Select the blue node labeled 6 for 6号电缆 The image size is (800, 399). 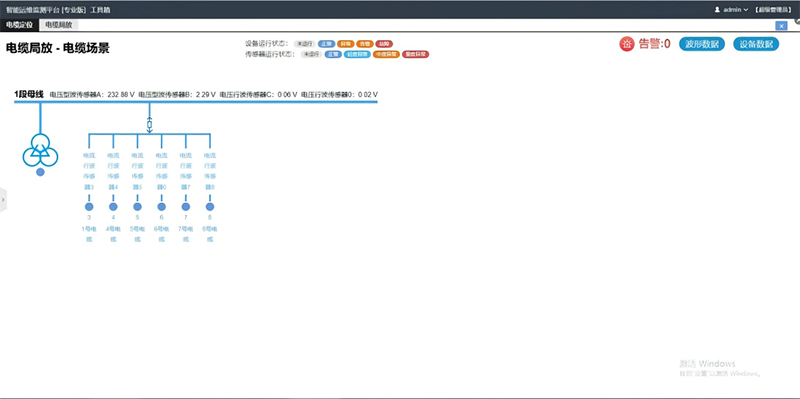(x=162, y=207)
